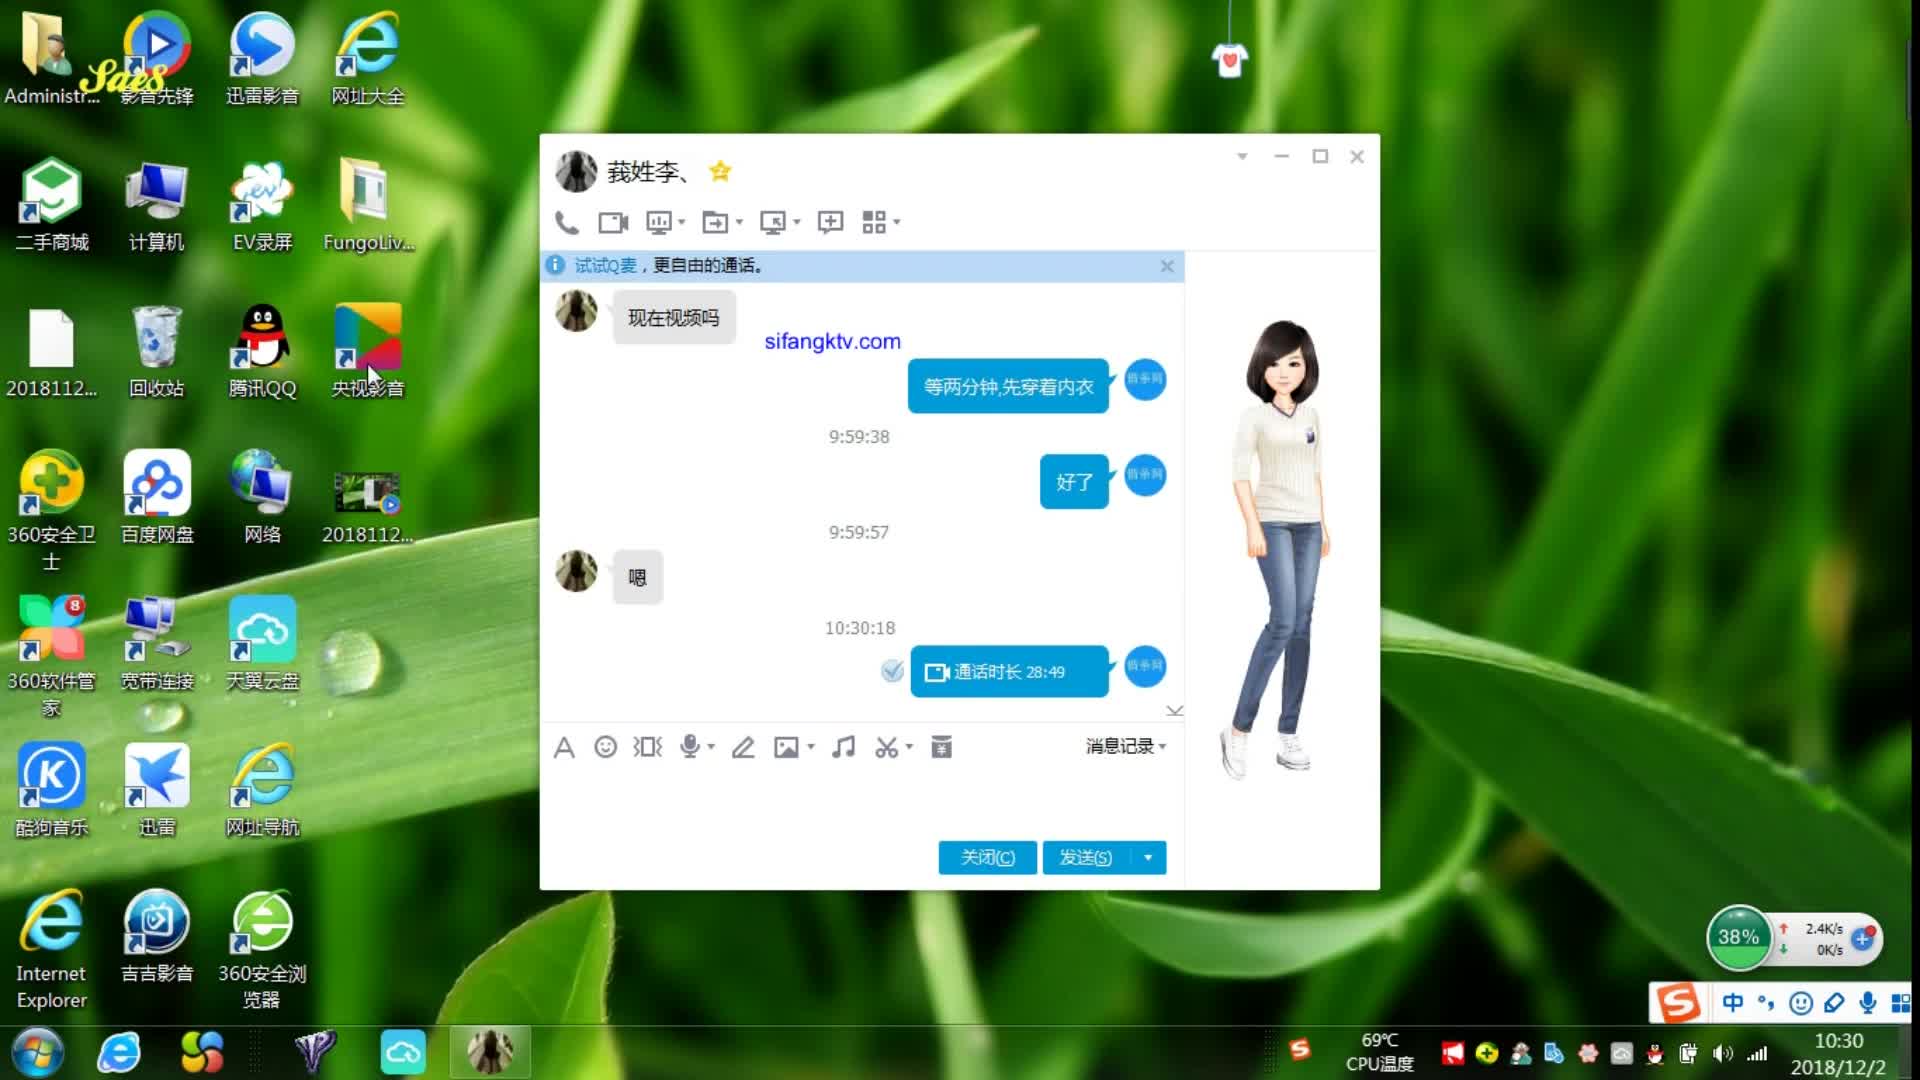Image resolution: width=1920 pixels, height=1080 pixels.
Task: Start a video call with the camera icon
Action: coord(613,222)
